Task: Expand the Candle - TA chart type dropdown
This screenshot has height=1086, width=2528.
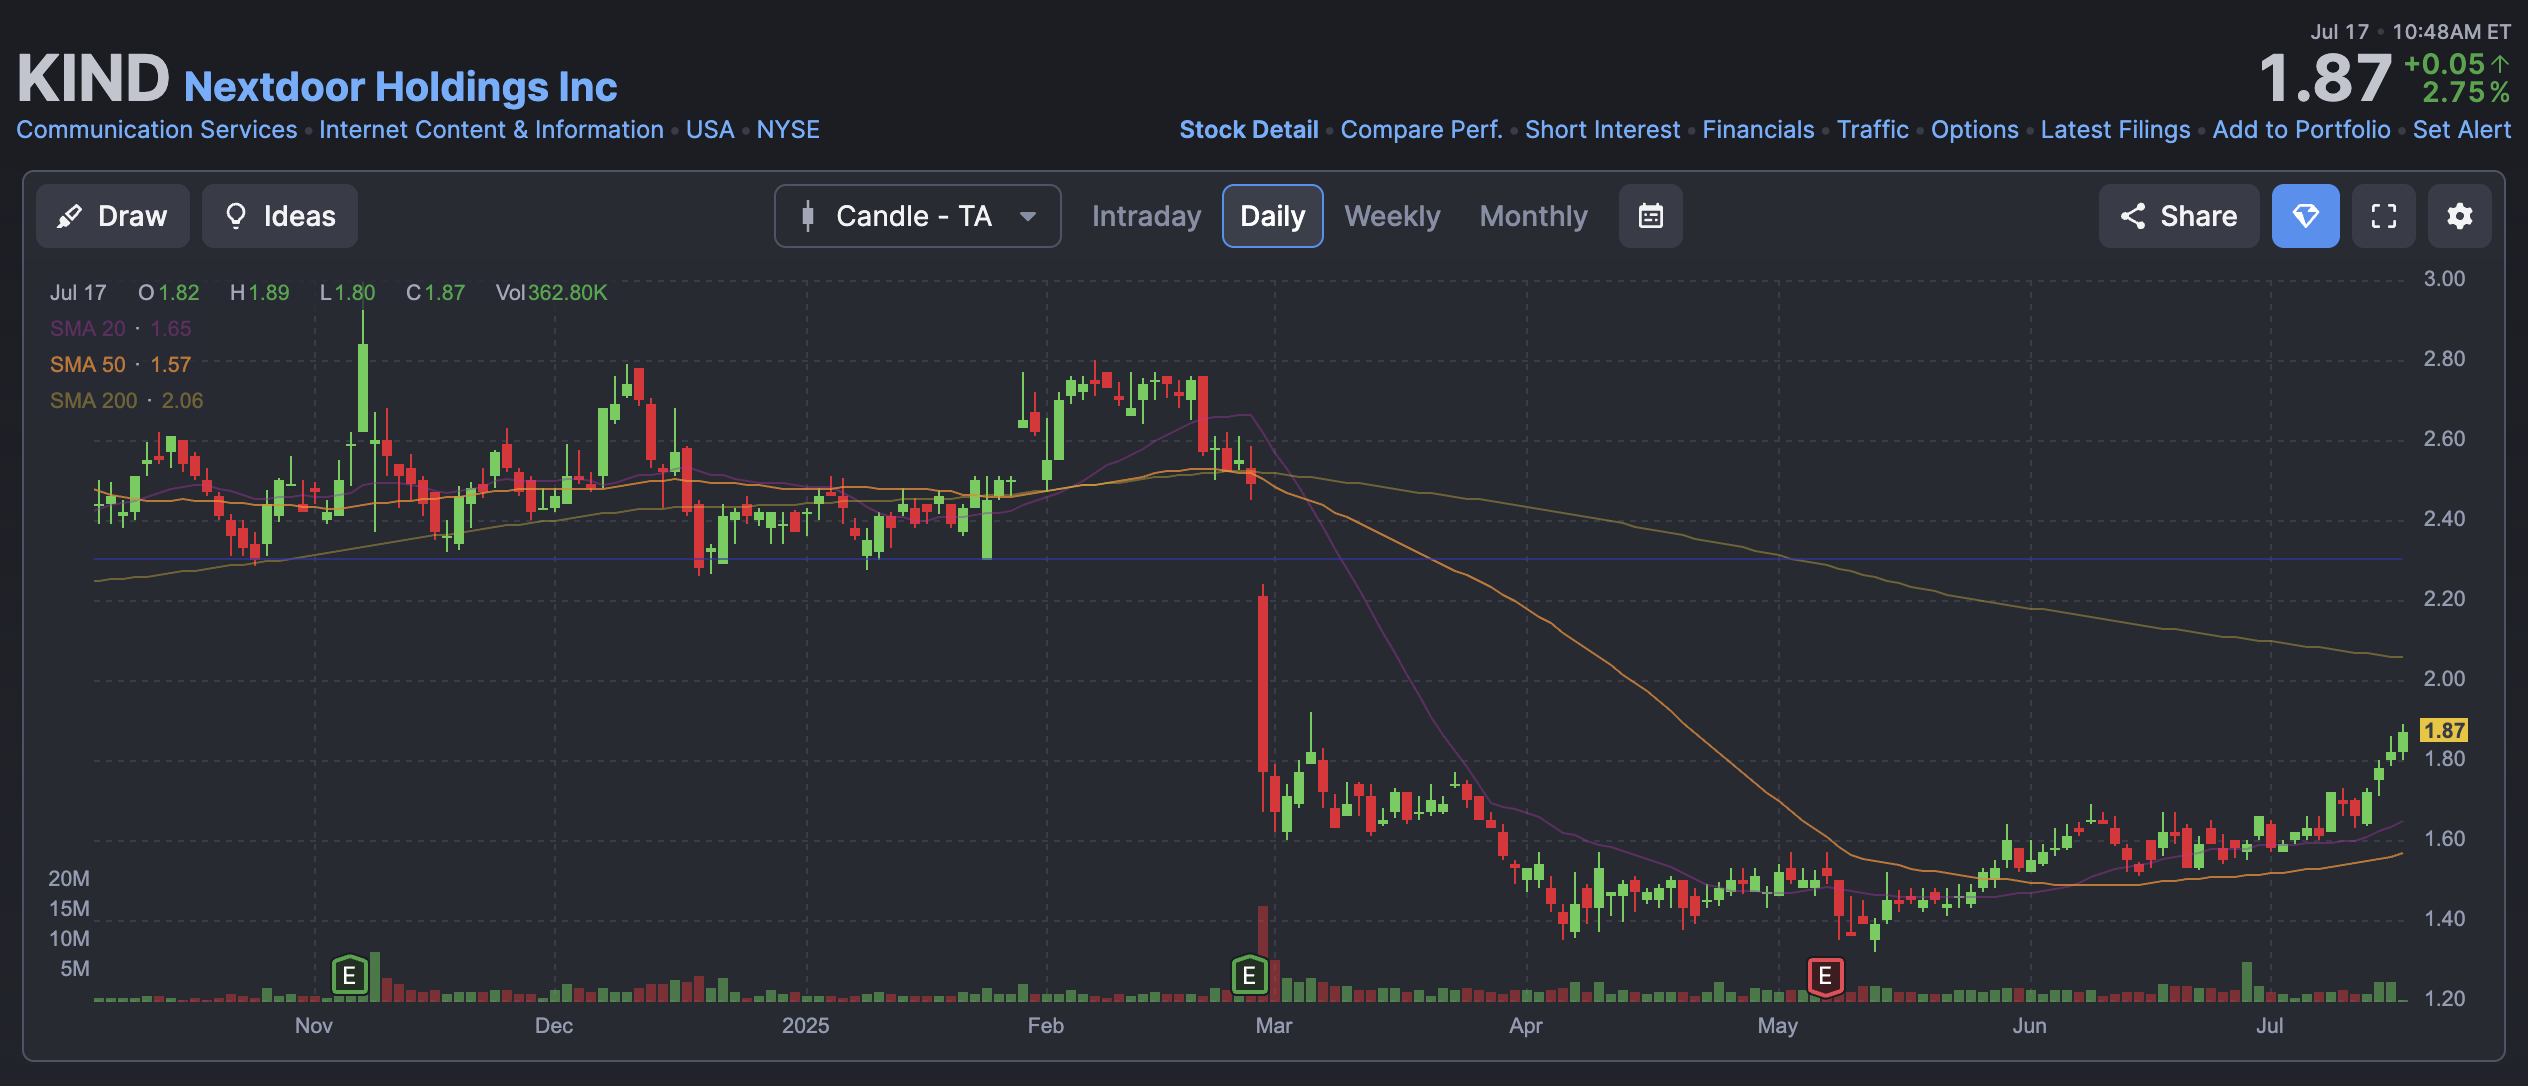Action: click(917, 216)
